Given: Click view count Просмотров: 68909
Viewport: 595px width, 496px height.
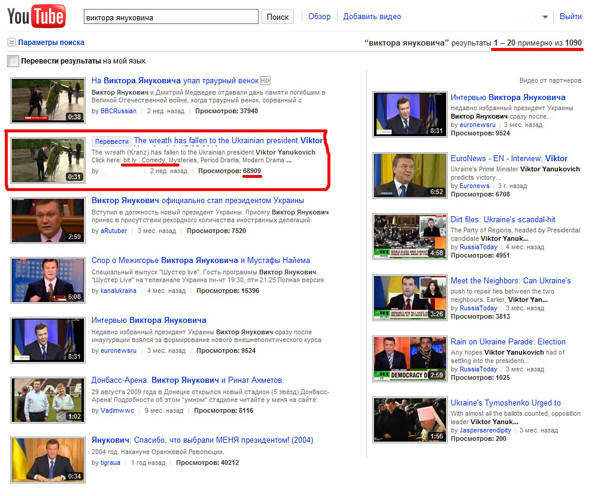Looking at the screenshot, I should point(230,171).
